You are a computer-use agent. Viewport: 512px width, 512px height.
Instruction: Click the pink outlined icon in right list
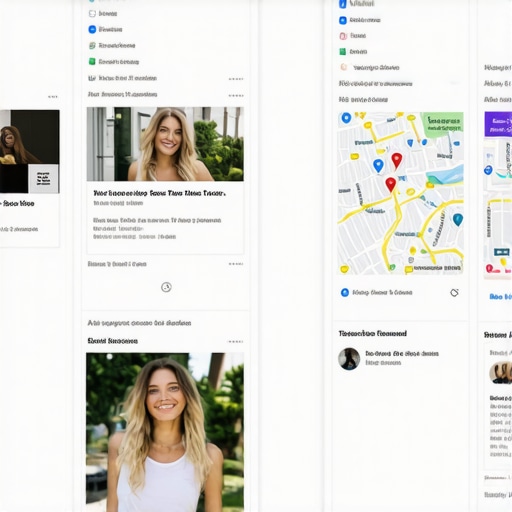pos(343,36)
